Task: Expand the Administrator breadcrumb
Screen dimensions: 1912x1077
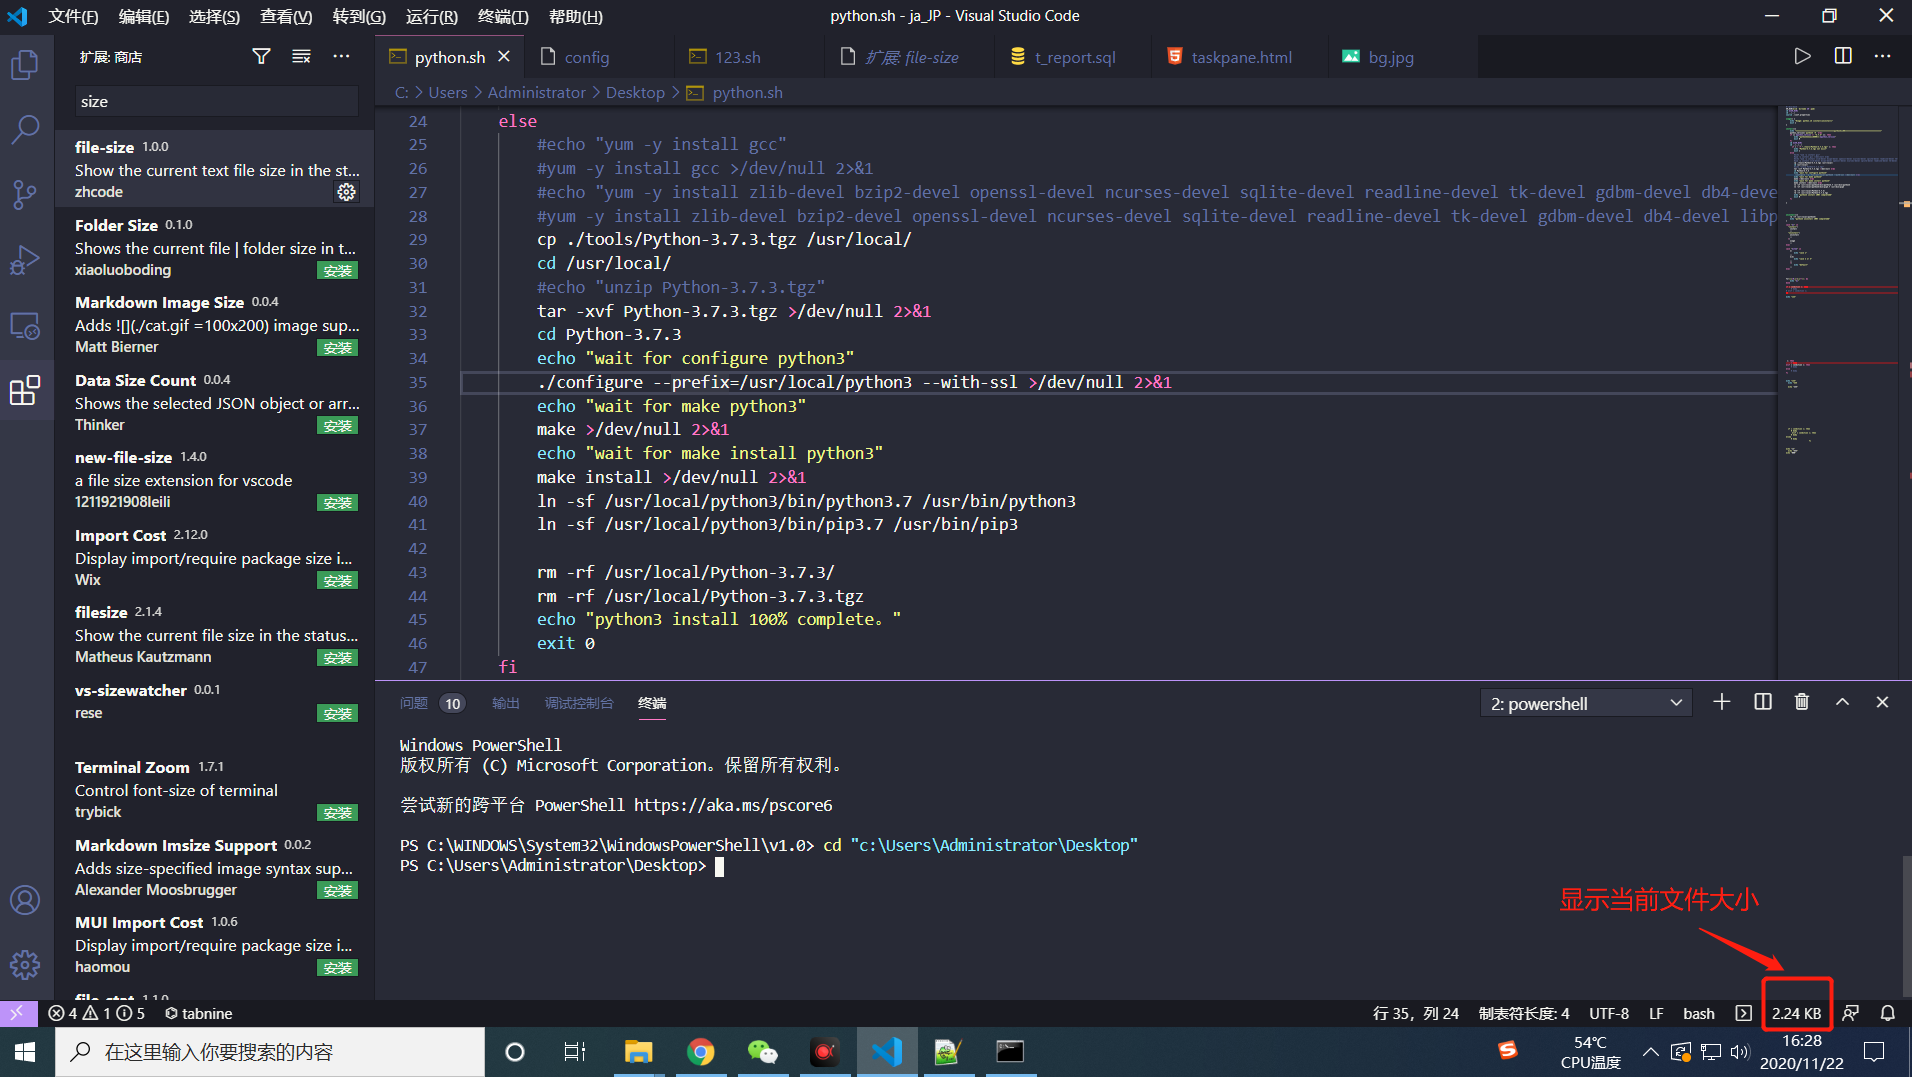Action: (537, 92)
